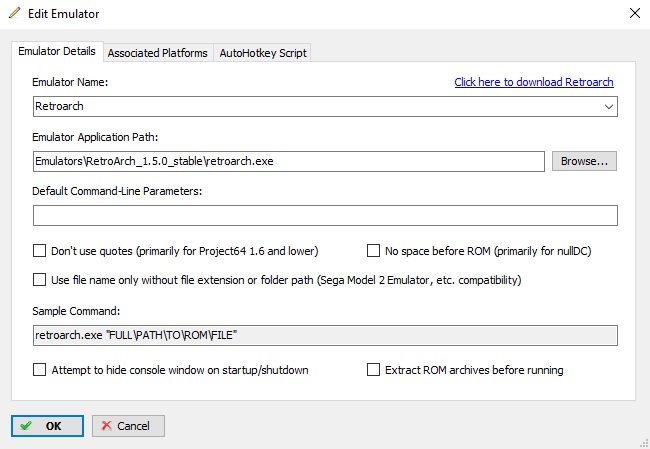Click the 'Edit Emulator' title text
The width and height of the screenshot is (650, 449).
[63, 14]
